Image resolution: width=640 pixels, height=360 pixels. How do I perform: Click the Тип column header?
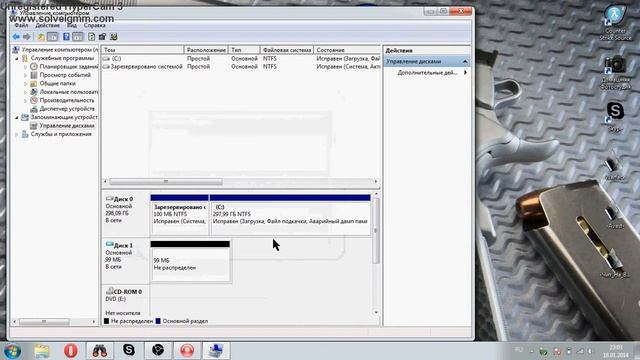tap(244, 50)
